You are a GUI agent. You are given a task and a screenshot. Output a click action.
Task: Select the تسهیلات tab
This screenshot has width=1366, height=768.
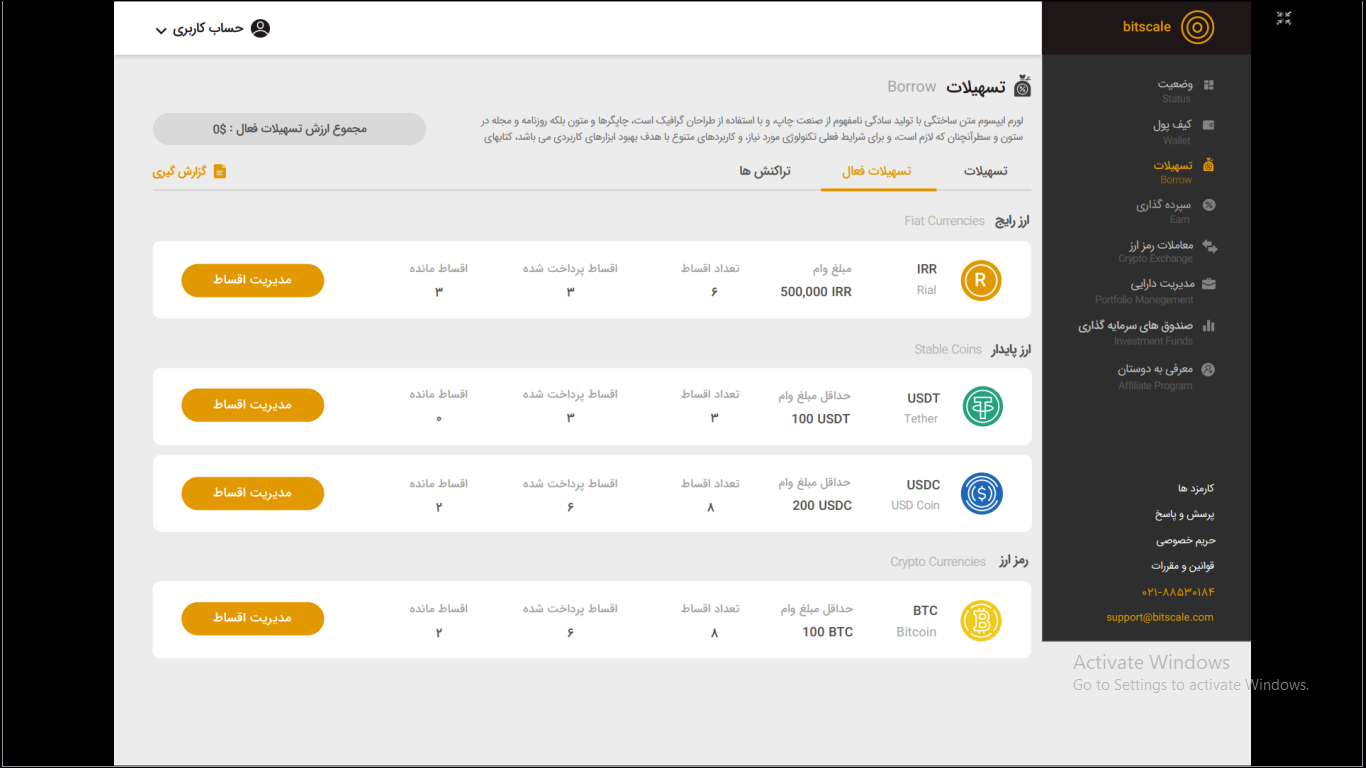(985, 171)
